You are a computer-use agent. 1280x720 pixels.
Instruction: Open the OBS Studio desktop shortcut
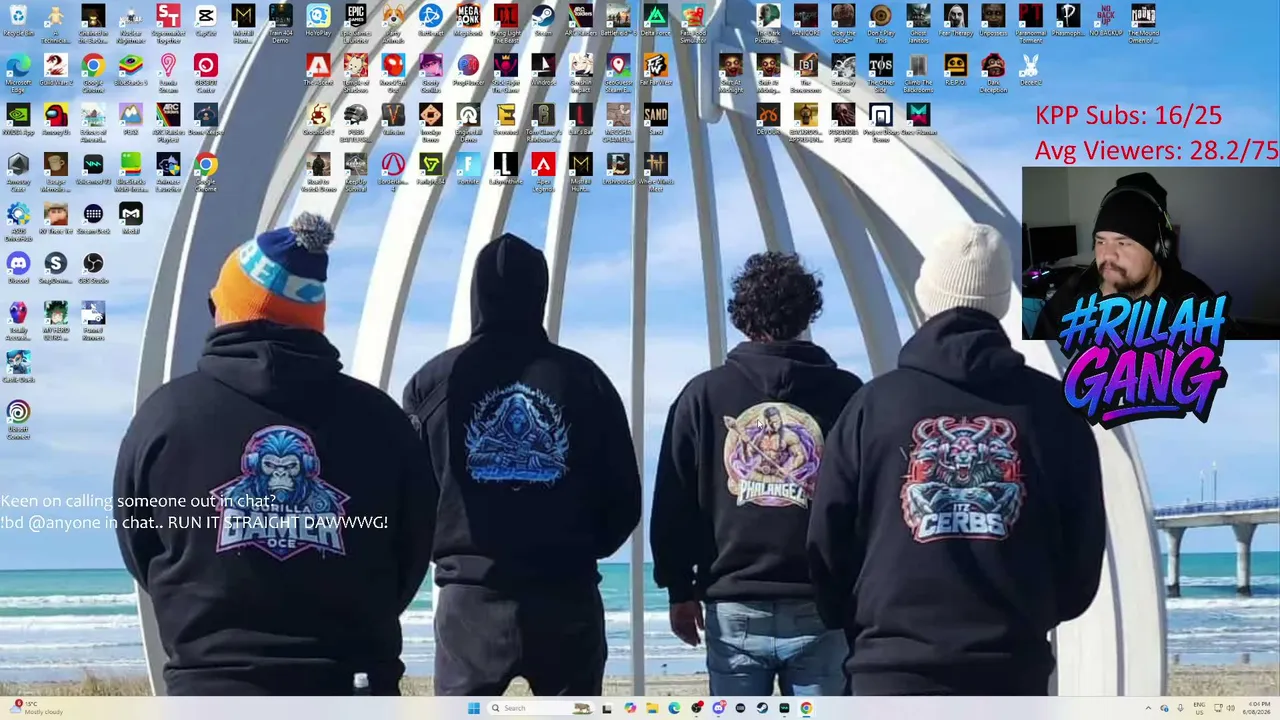point(93,267)
